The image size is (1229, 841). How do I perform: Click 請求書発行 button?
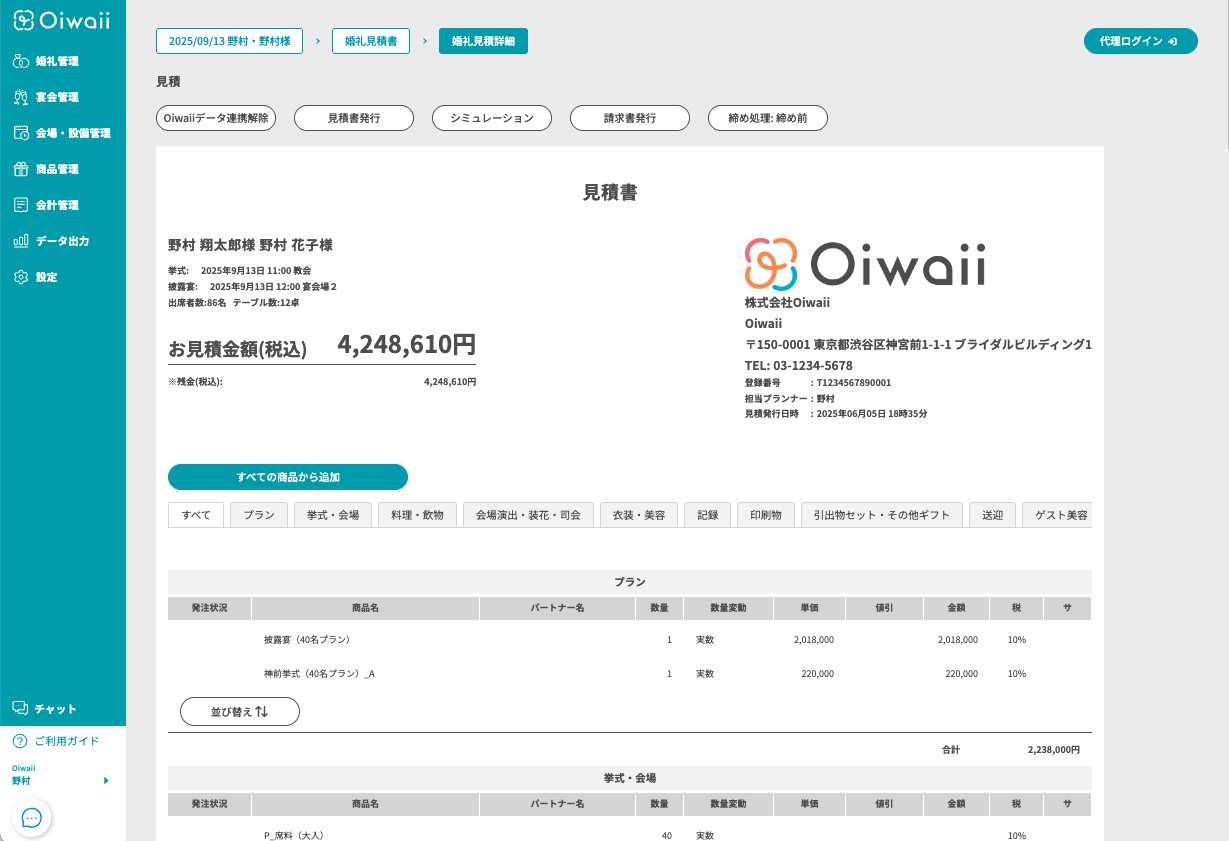[x=630, y=118]
